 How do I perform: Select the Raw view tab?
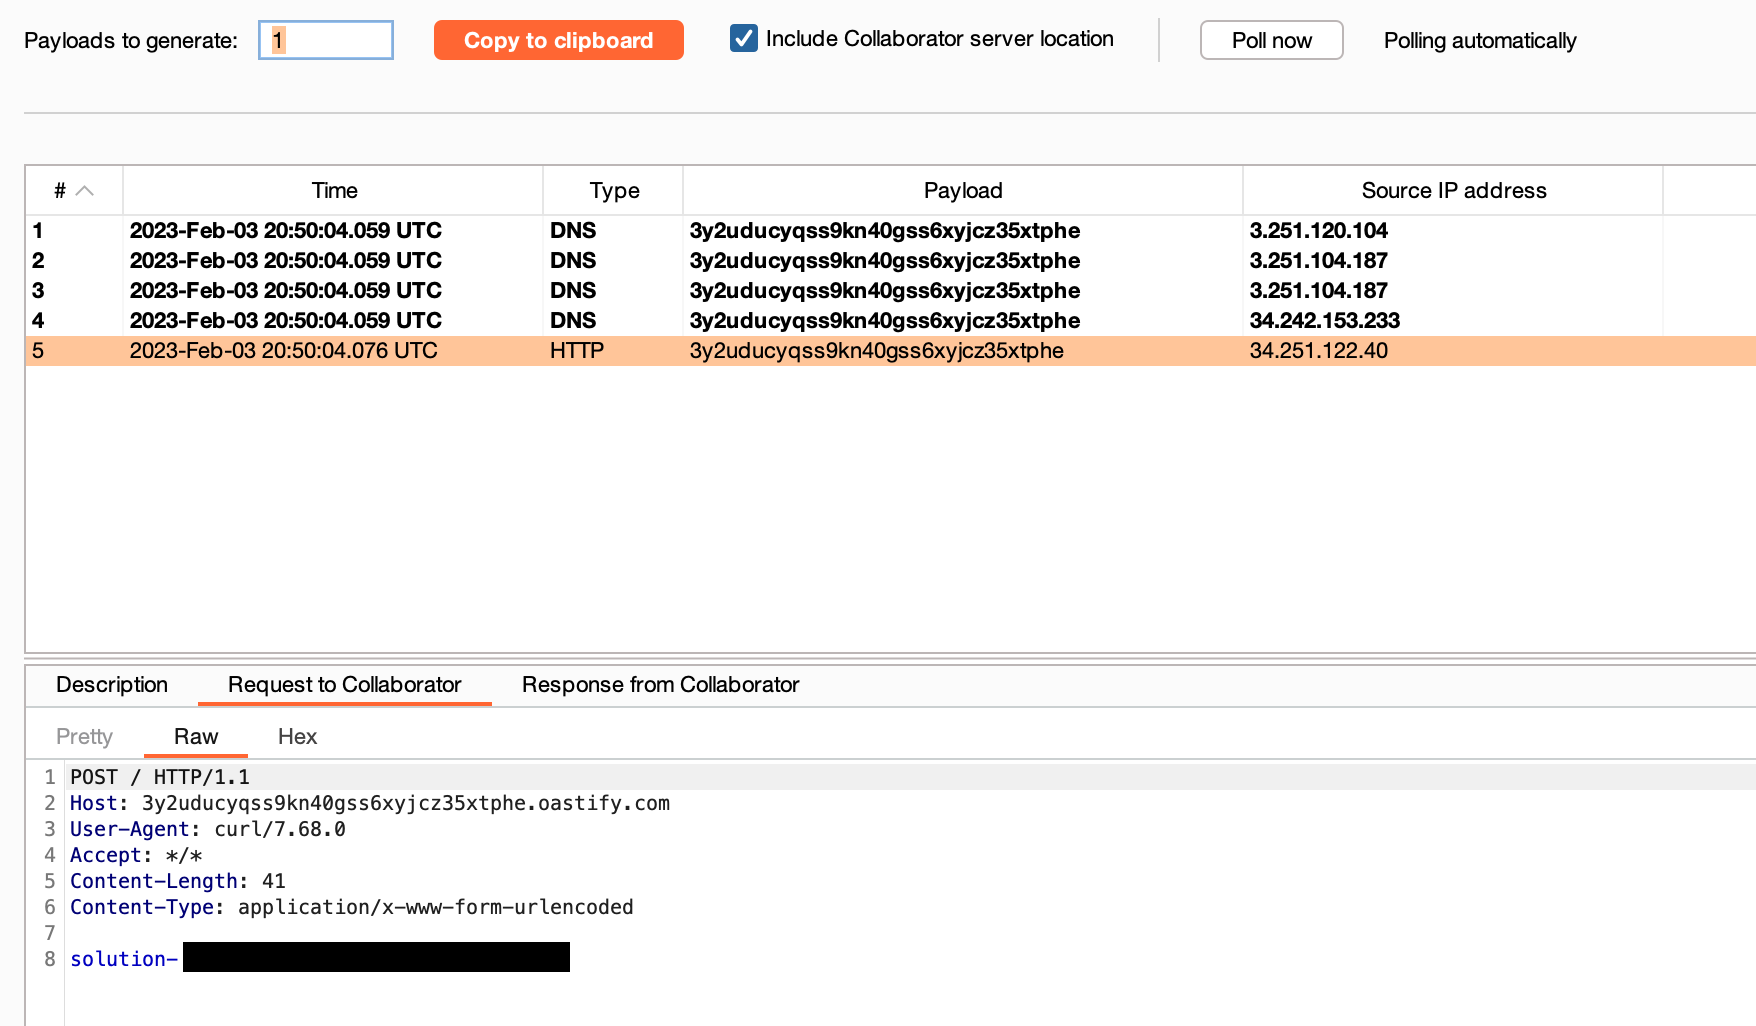tap(196, 737)
